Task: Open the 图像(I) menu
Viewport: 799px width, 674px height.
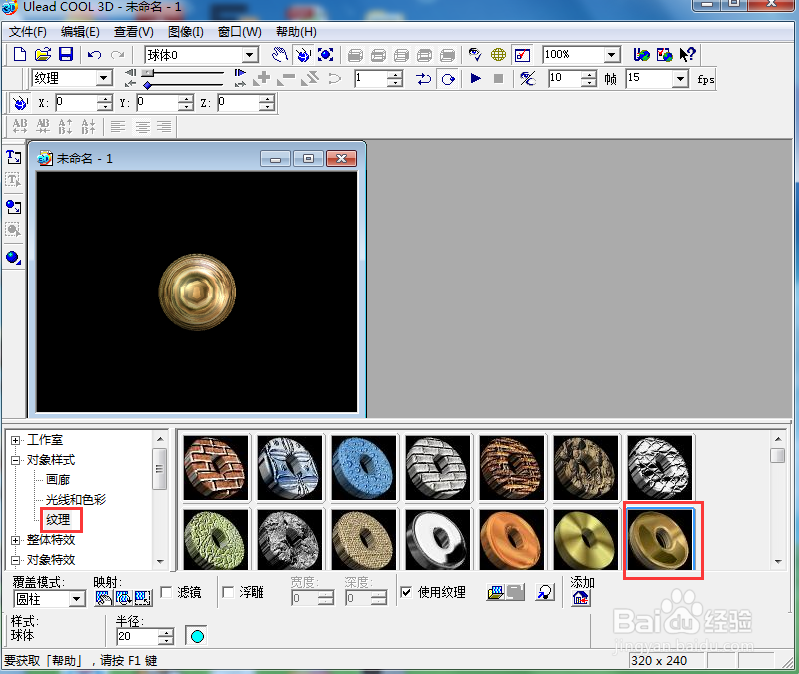Action: point(185,32)
